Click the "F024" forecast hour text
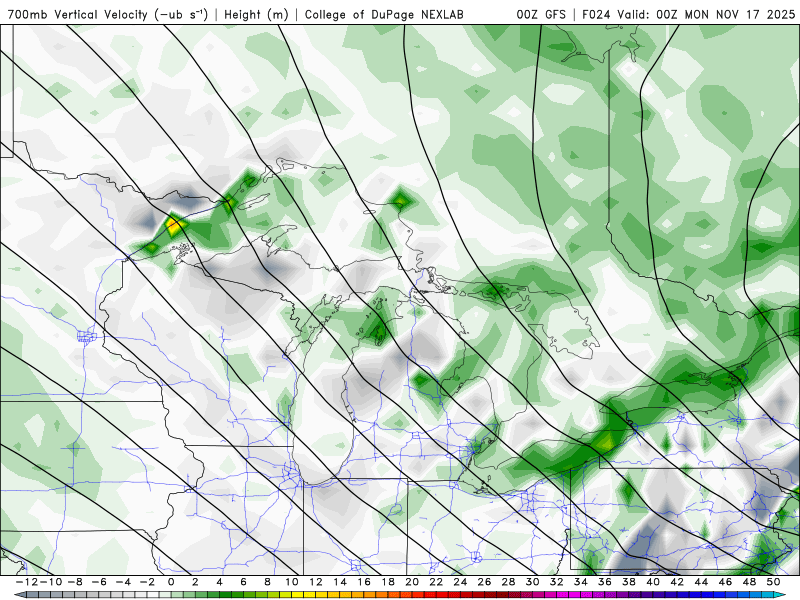The height and width of the screenshot is (600, 800). click(596, 14)
